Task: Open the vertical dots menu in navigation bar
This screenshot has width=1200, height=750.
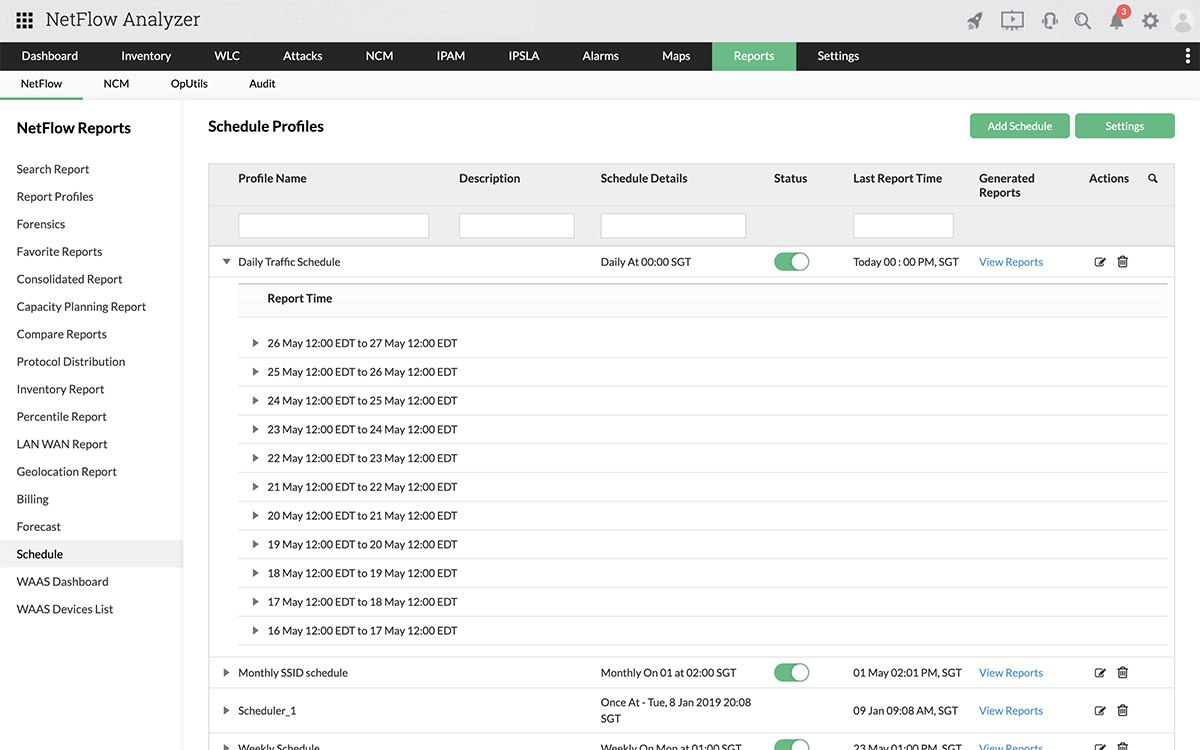Action: (x=1187, y=56)
